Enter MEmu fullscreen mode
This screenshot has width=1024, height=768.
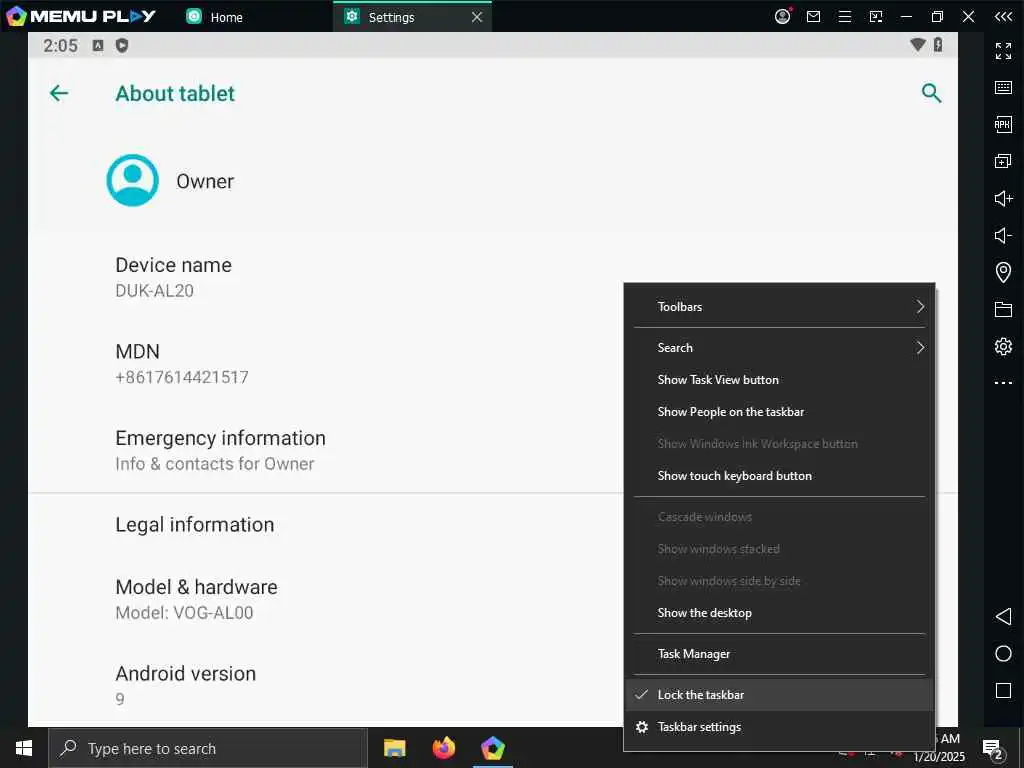click(x=1003, y=50)
